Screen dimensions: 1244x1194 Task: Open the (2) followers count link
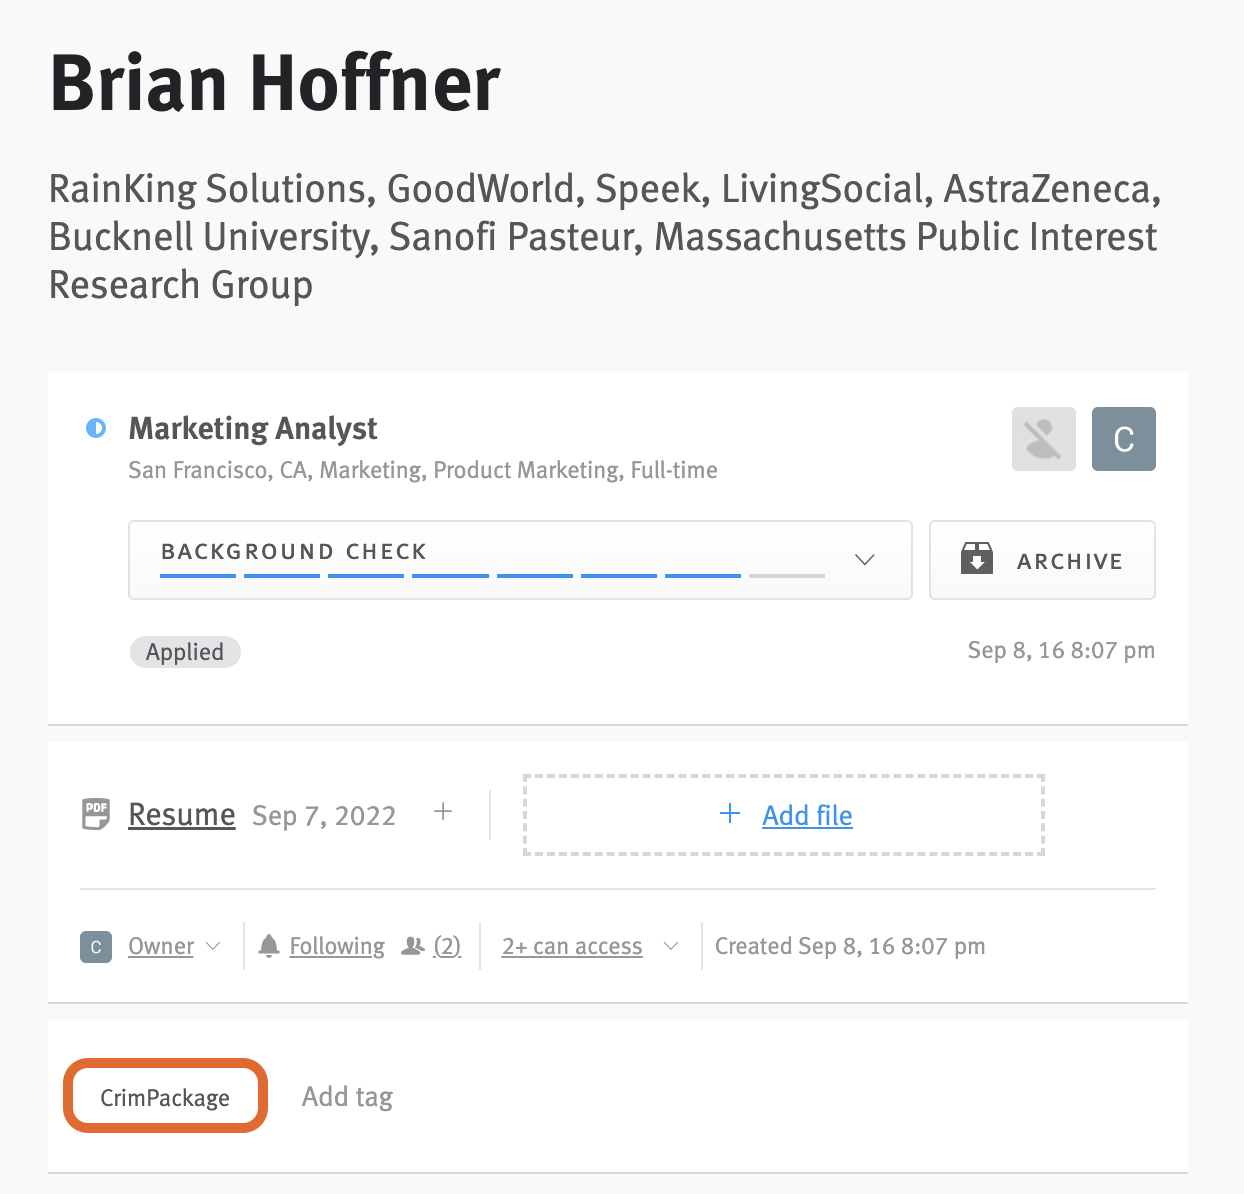click(x=447, y=946)
